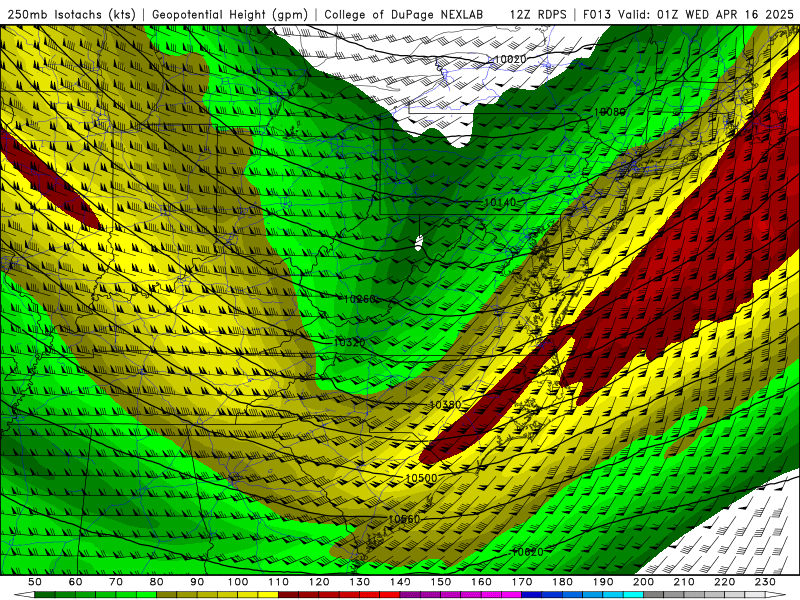800x600 pixels.
Task: Click the 'College of DuPage NEXLAB' header text
Action: click(x=403, y=14)
